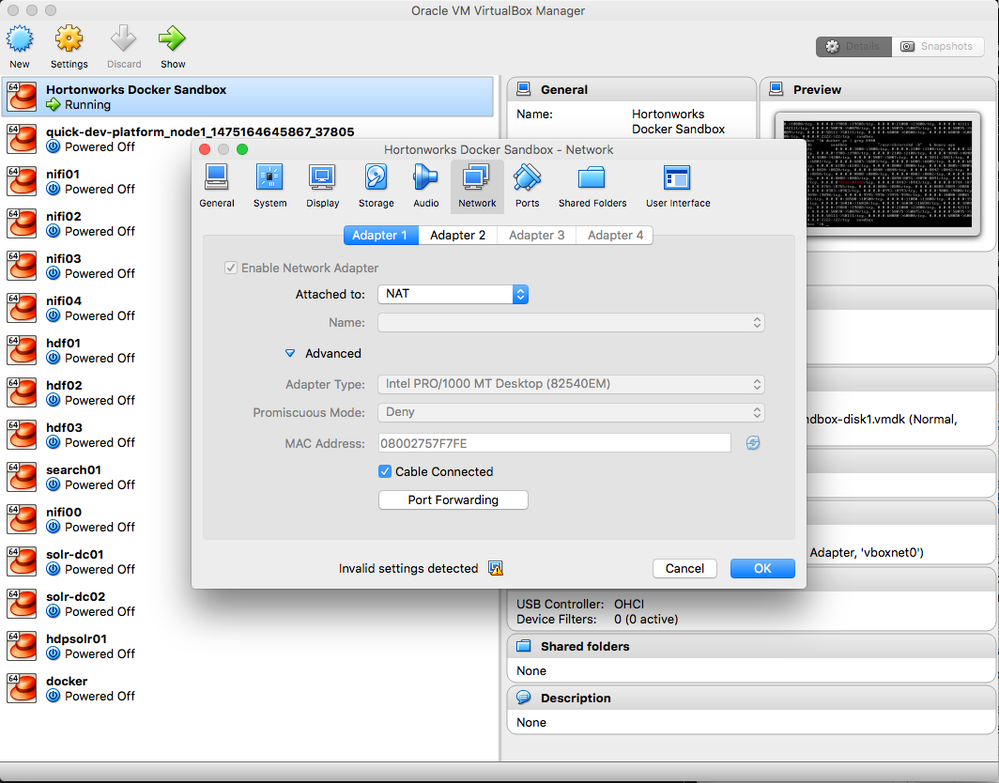The width and height of the screenshot is (999, 783).
Task: Open the Audio settings panel
Action: tap(425, 185)
